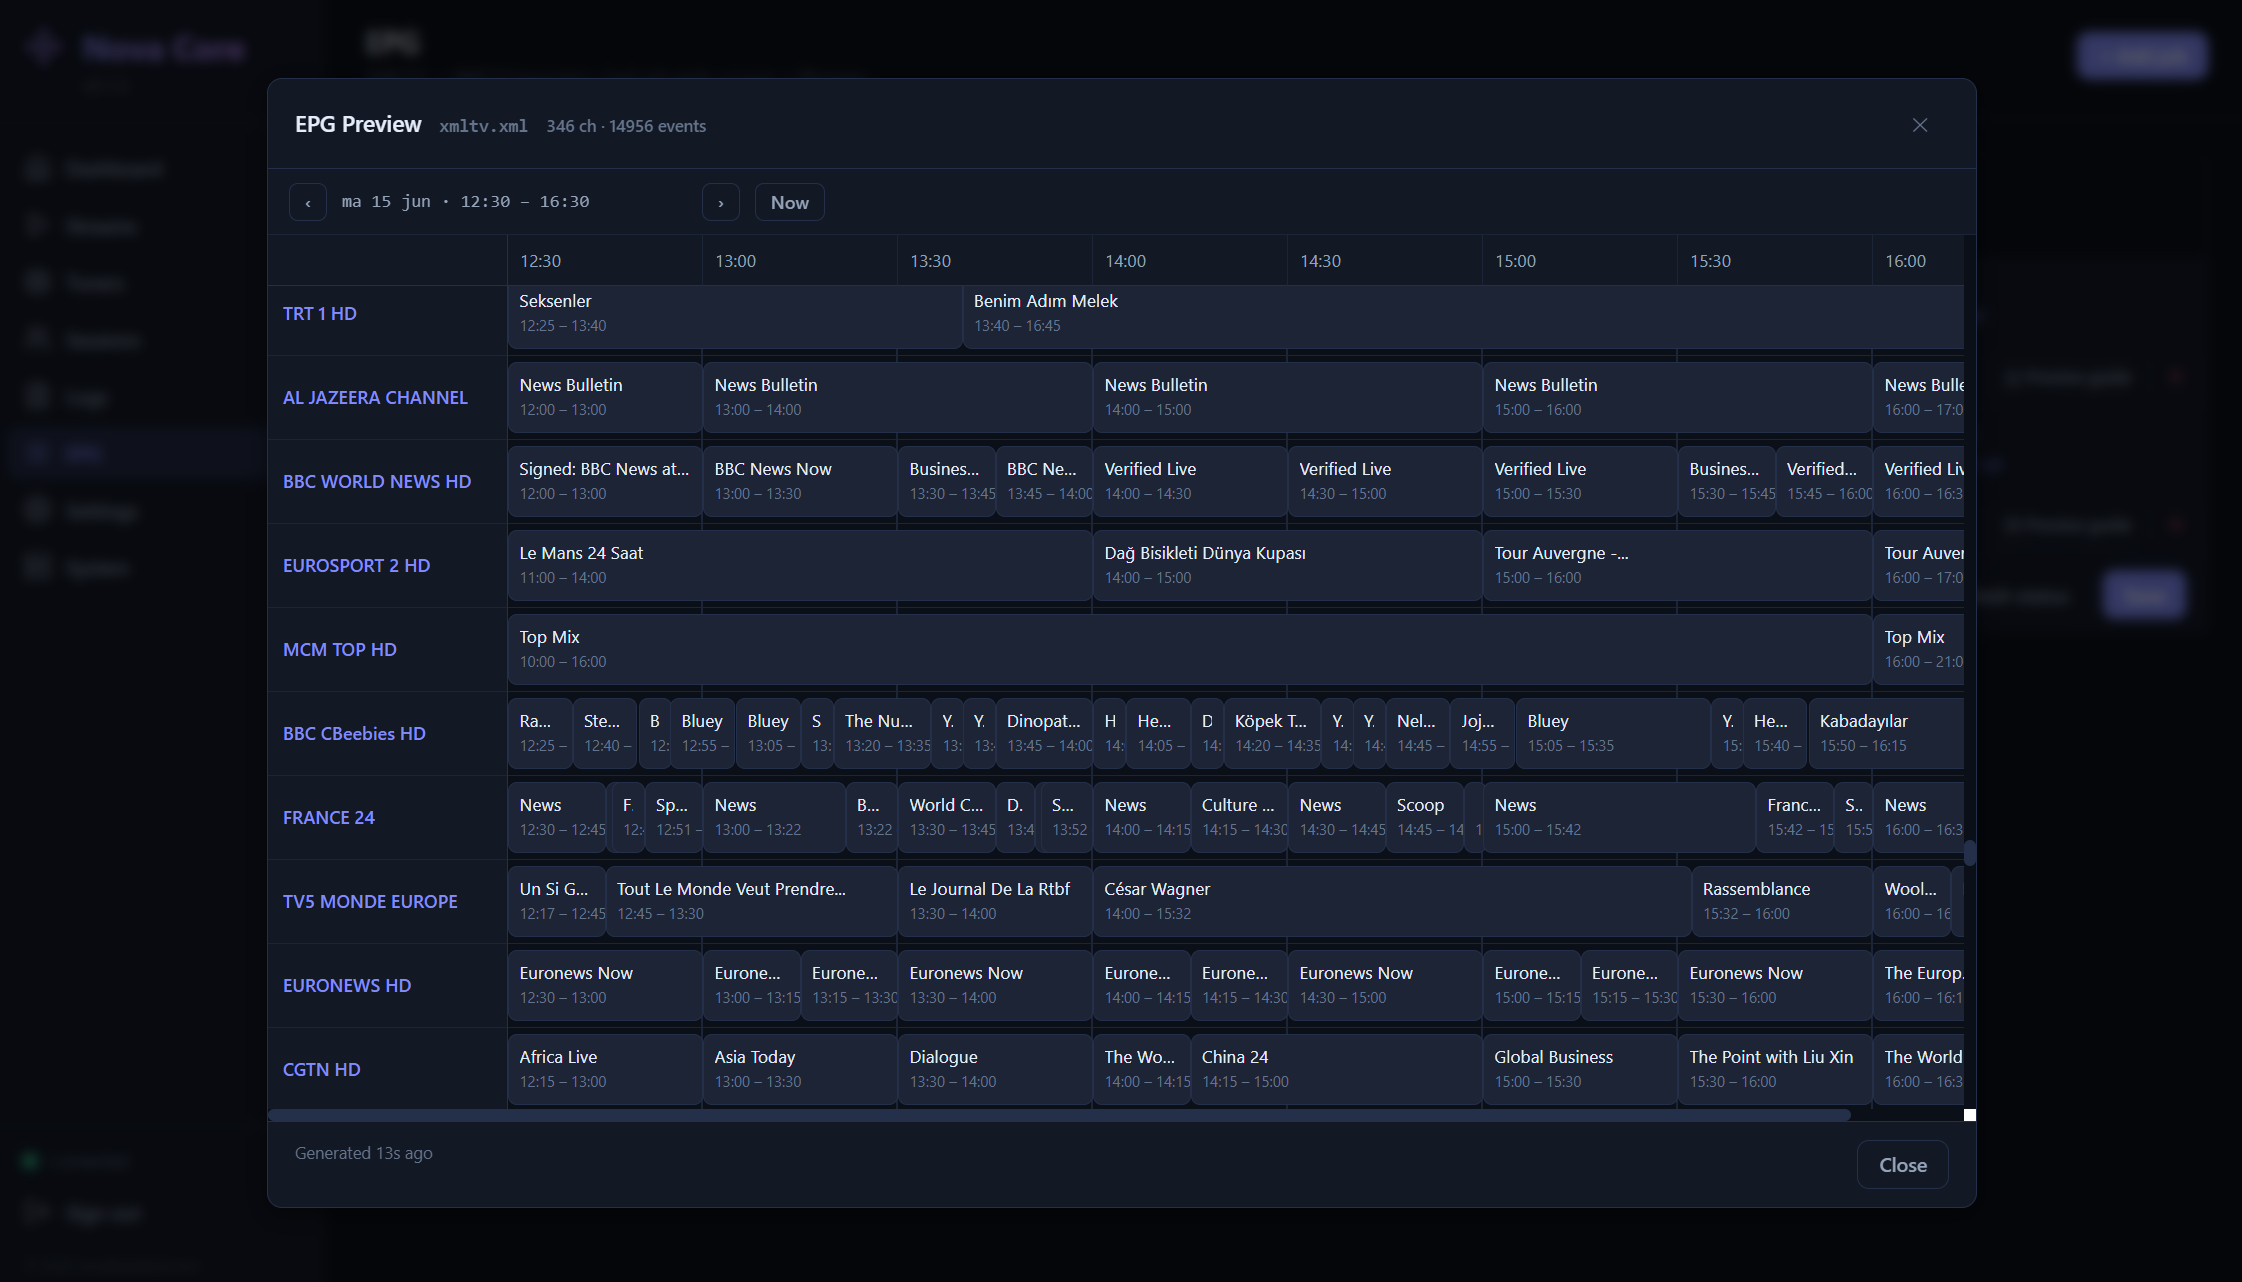Select Global Business 15:00 – 15:30 block

1579,1069
